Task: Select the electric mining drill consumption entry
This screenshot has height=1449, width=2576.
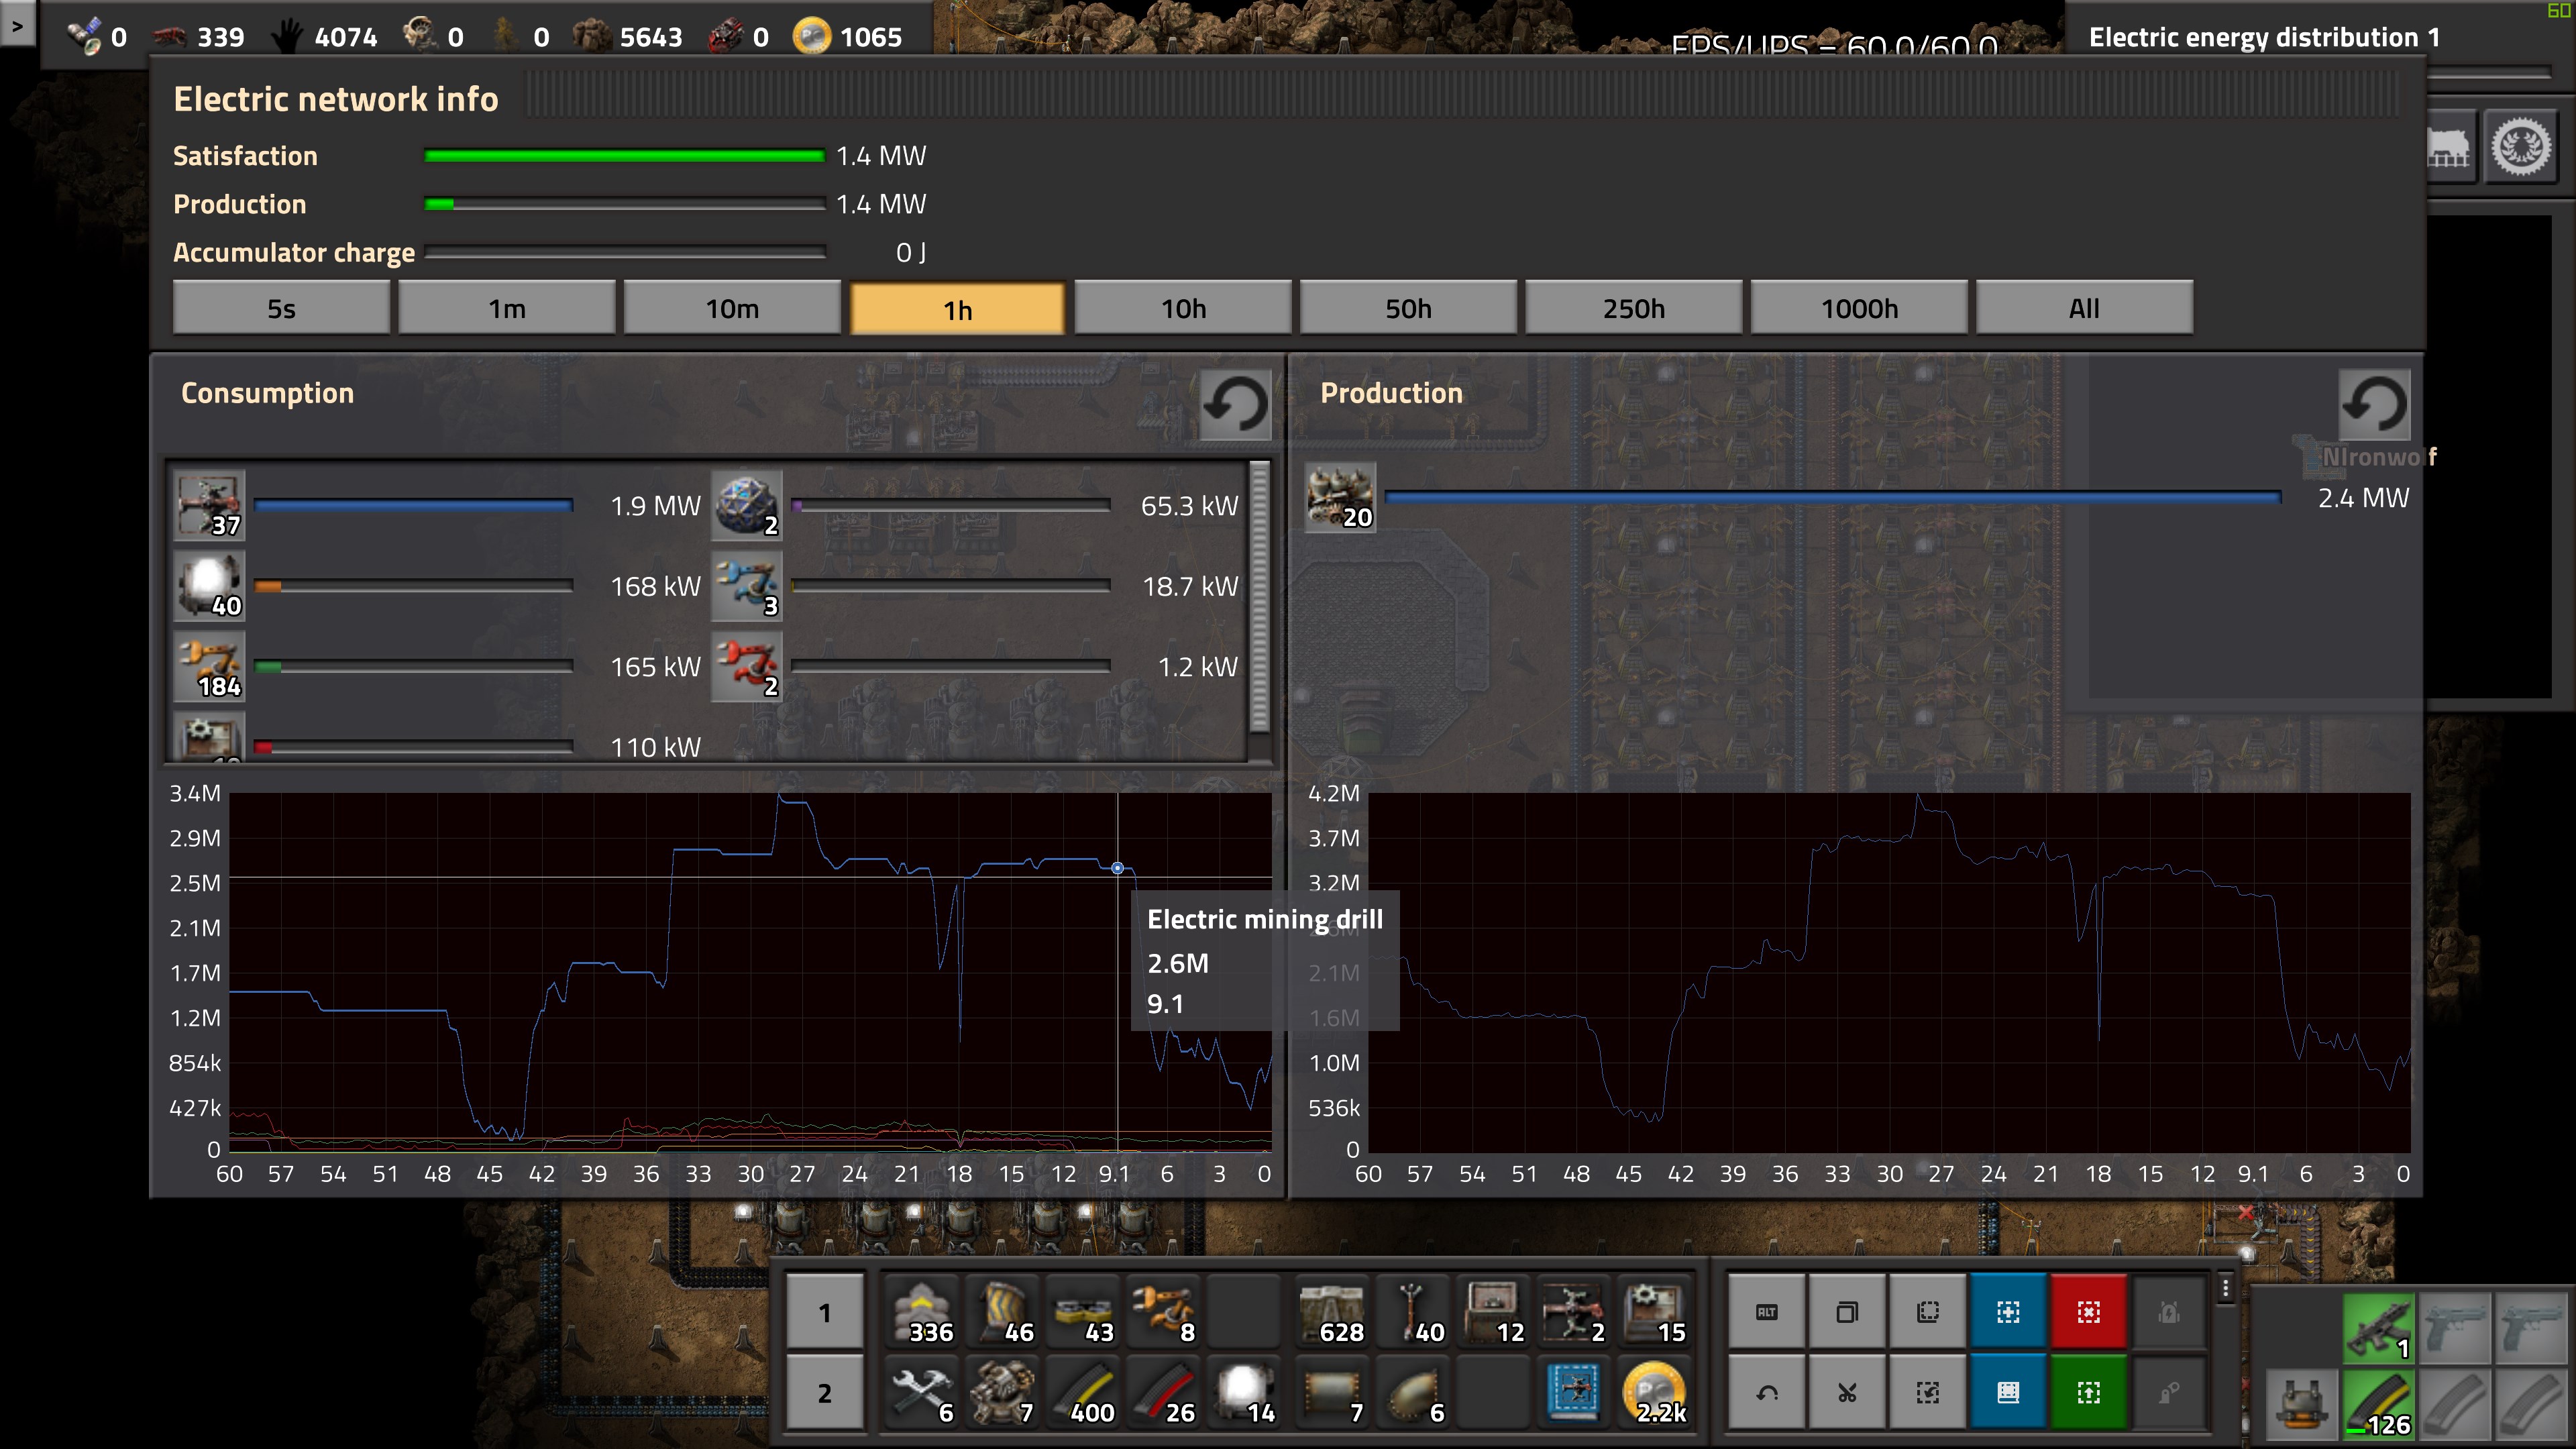Action: click(209, 506)
